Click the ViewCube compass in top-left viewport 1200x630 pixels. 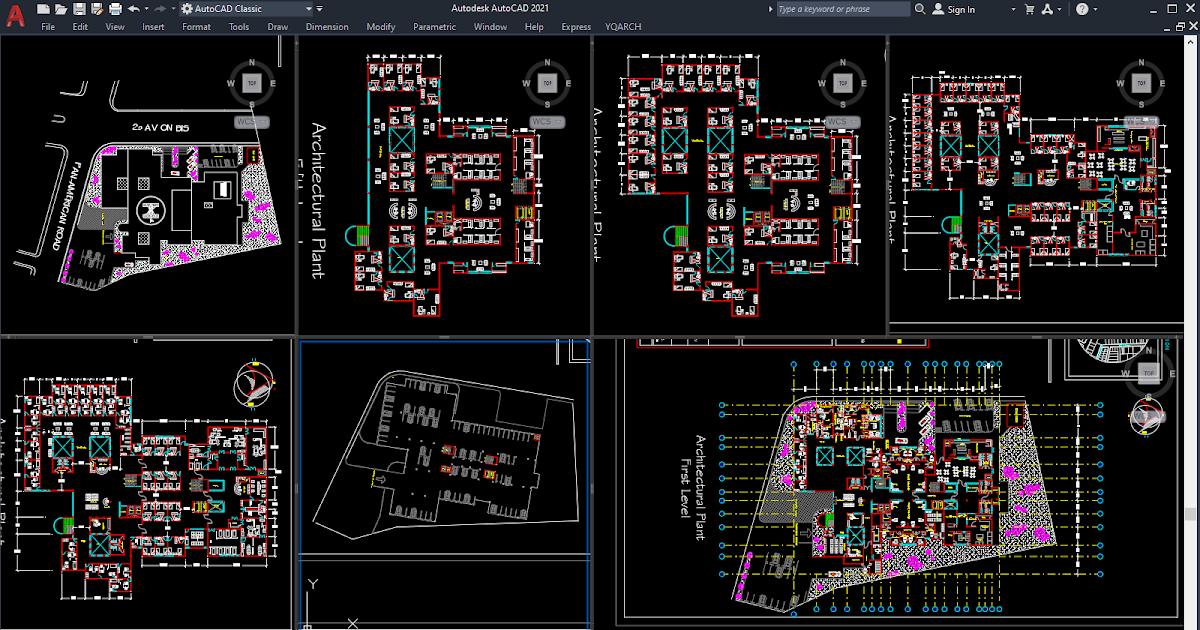(x=251, y=82)
